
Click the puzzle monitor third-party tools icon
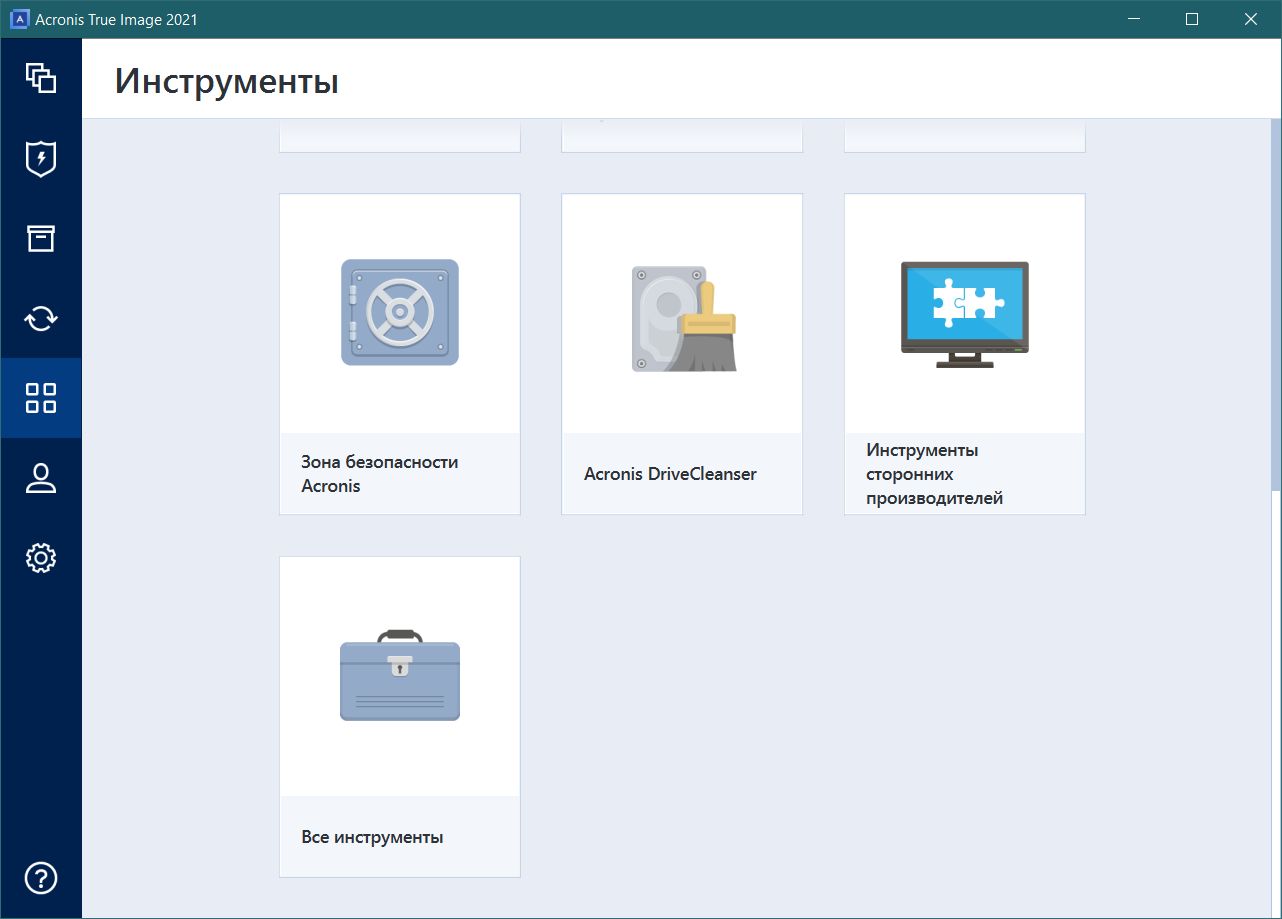tap(965, 315)
